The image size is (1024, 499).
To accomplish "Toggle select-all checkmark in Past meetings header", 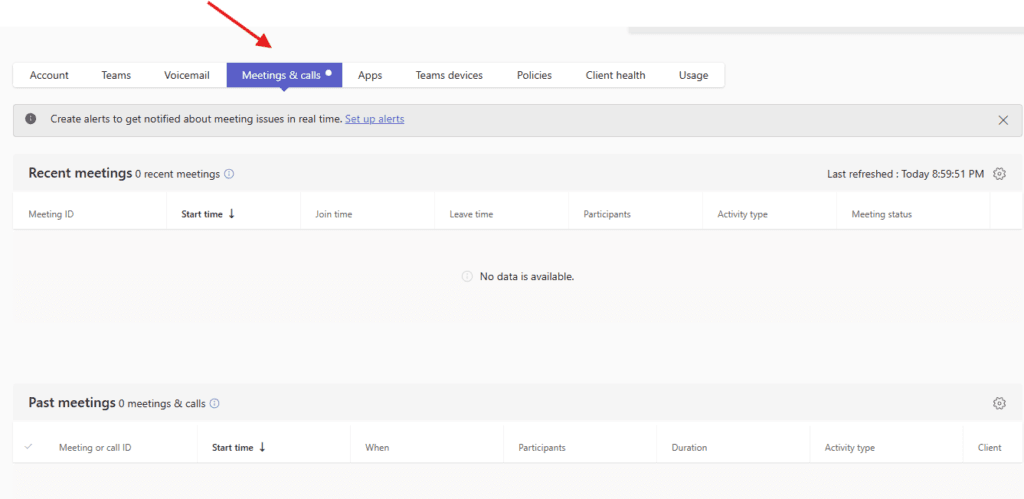I will (28, 447).
